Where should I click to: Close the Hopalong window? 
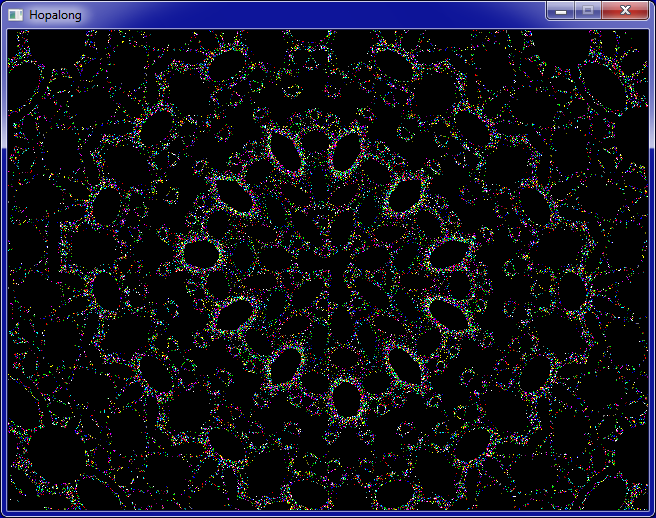[625, 10]
